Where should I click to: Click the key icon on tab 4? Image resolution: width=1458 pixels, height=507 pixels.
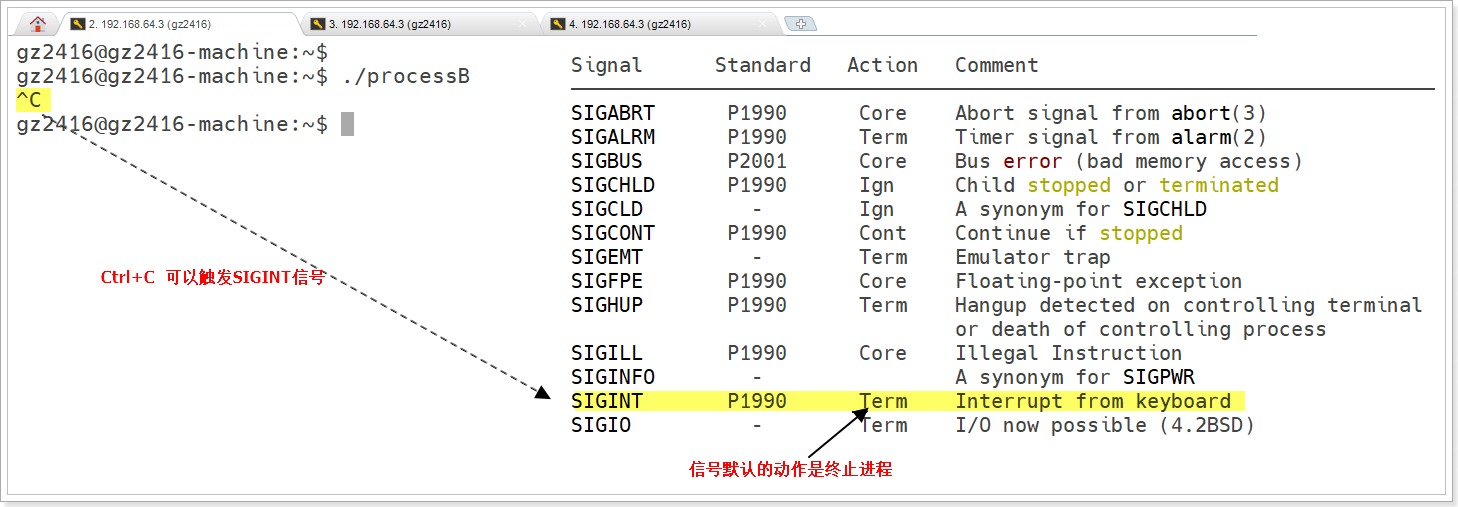(x=557, y=24)
